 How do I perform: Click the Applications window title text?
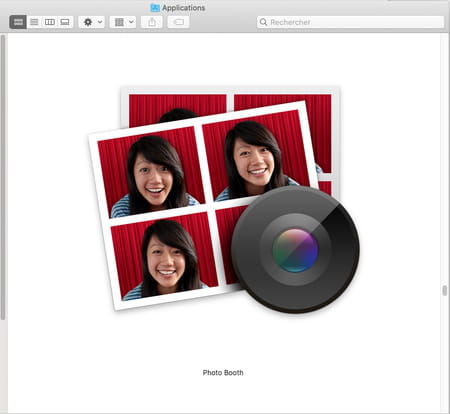[184, 8]
